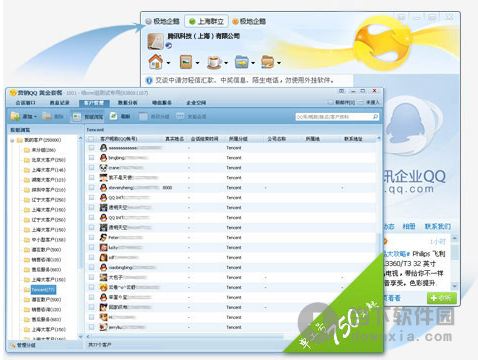This screenshot has height=360, width=478.
Task: Click the jerrylu contact avatar
Action: coord(103,327)
